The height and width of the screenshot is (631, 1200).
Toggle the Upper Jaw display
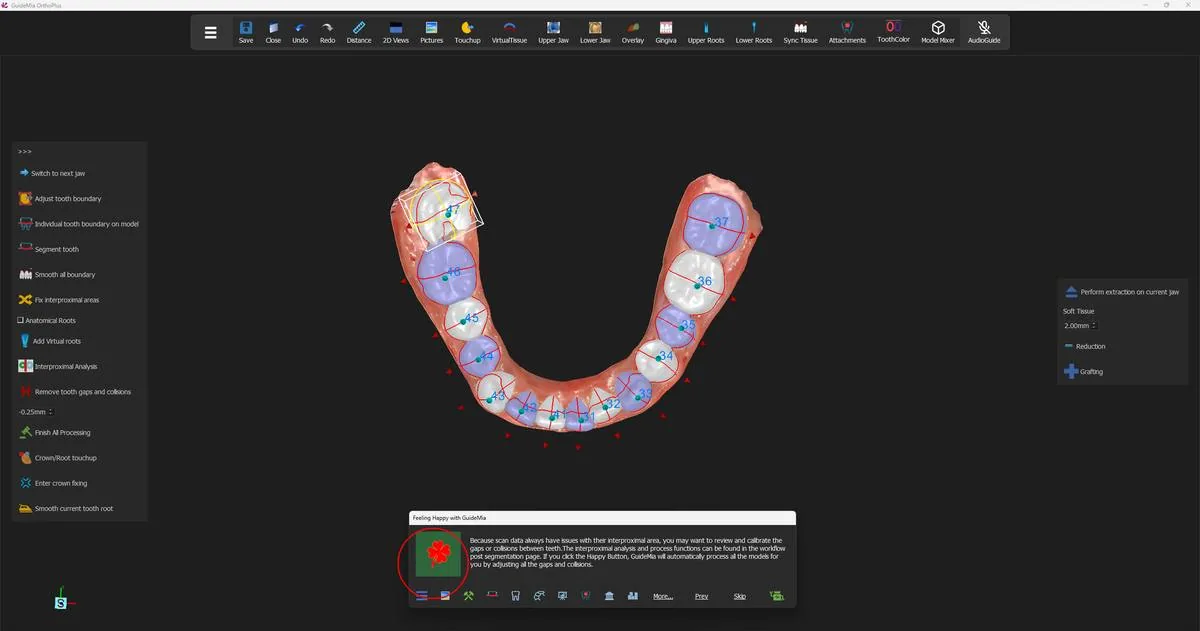click(x=553, y=32)
